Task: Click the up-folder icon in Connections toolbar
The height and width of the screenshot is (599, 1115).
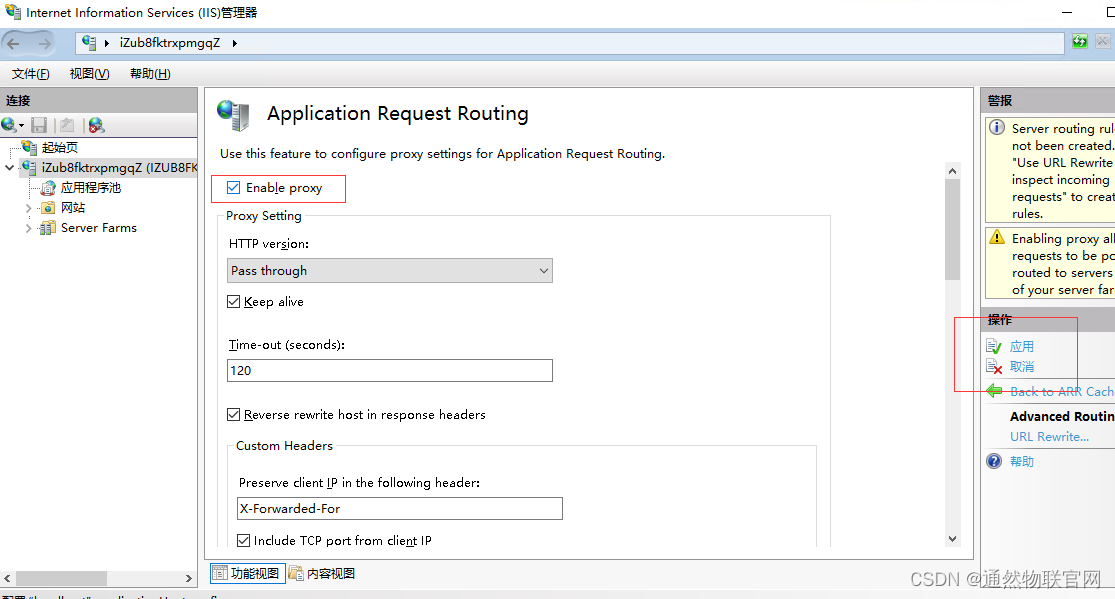Action: (x=68, y=125)
